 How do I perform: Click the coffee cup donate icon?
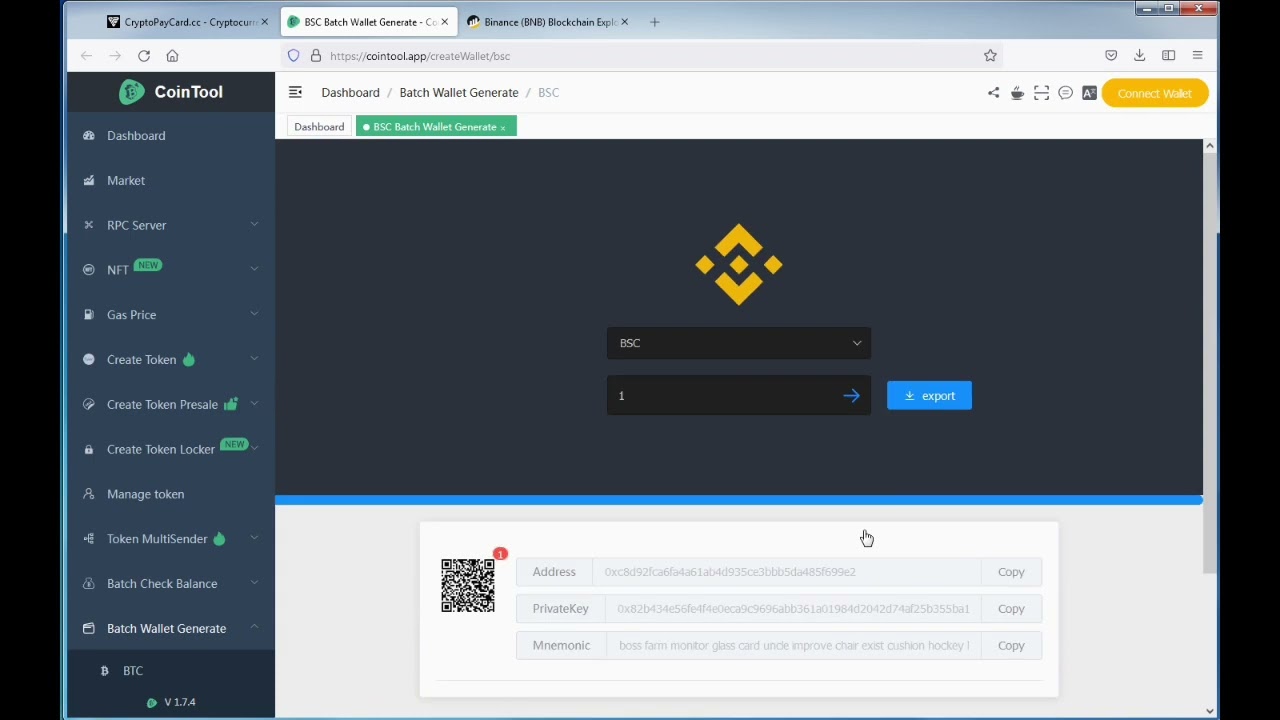coord(1017,93)
